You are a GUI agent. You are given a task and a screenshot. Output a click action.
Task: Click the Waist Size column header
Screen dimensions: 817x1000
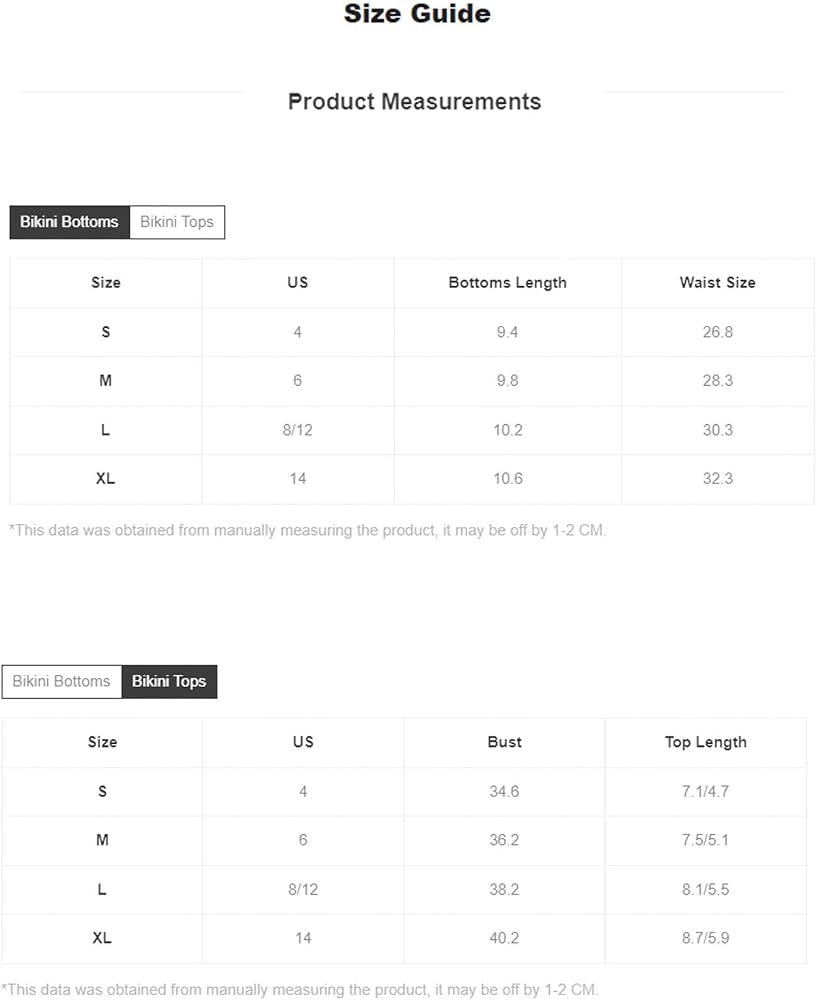[x=718, y=283]
